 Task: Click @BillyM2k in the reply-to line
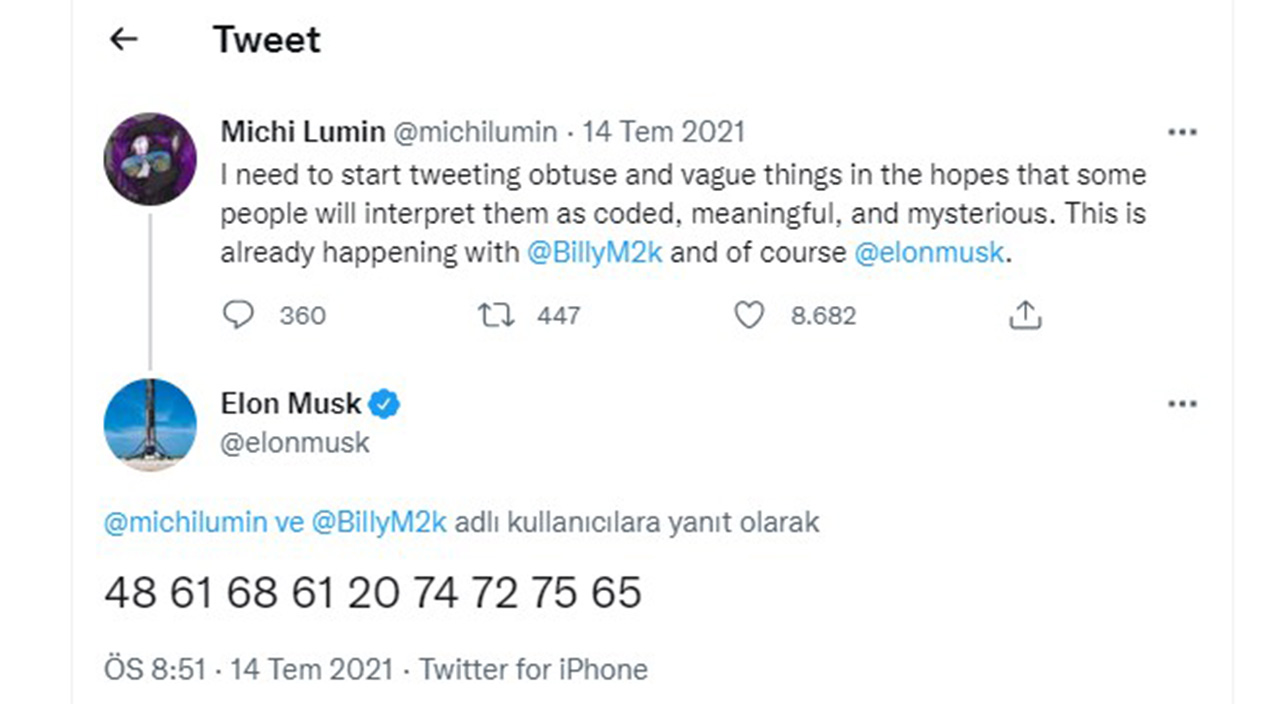pos(379,522)
